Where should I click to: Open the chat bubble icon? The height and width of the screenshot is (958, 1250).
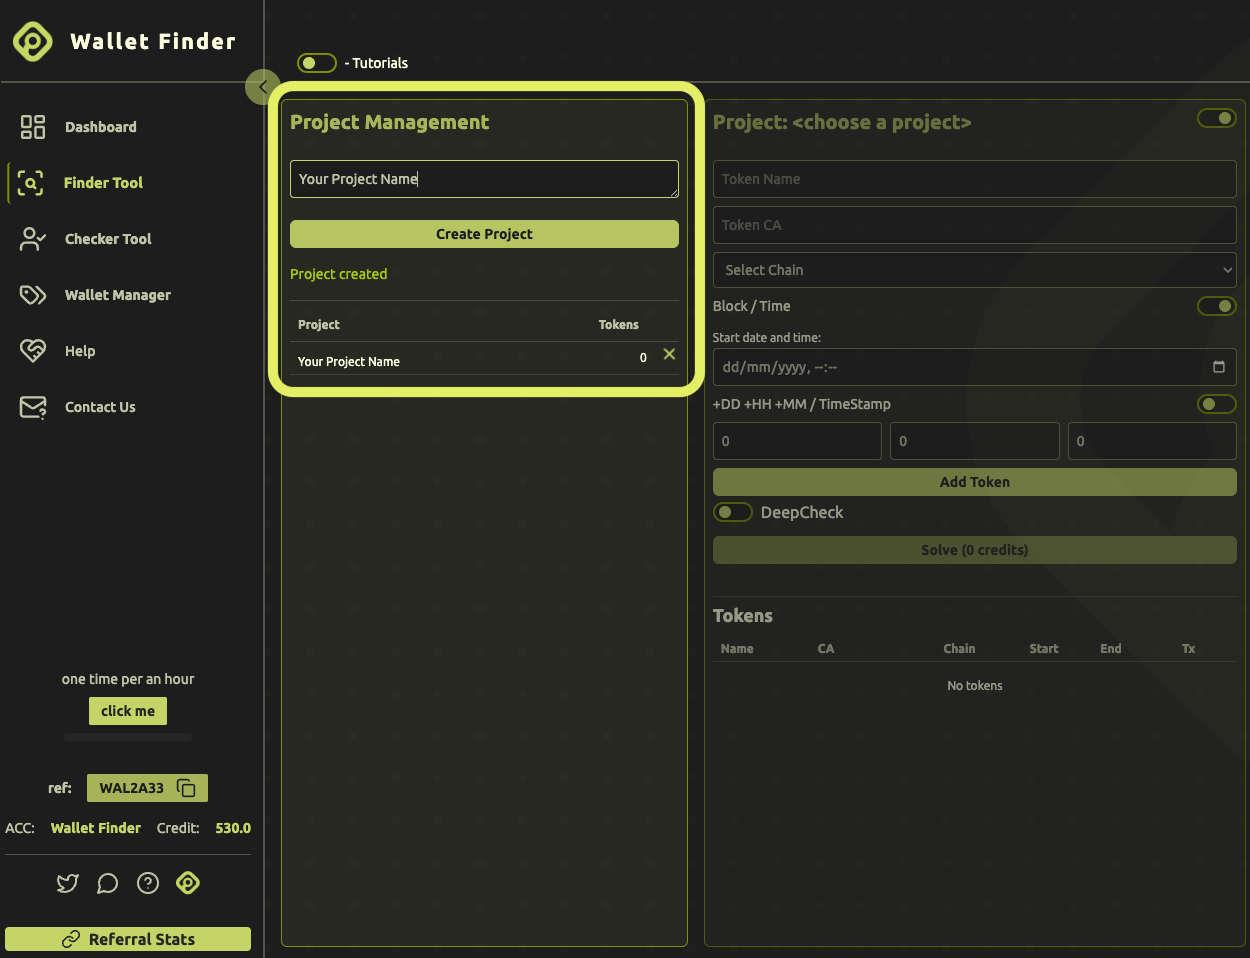(107, 883)
